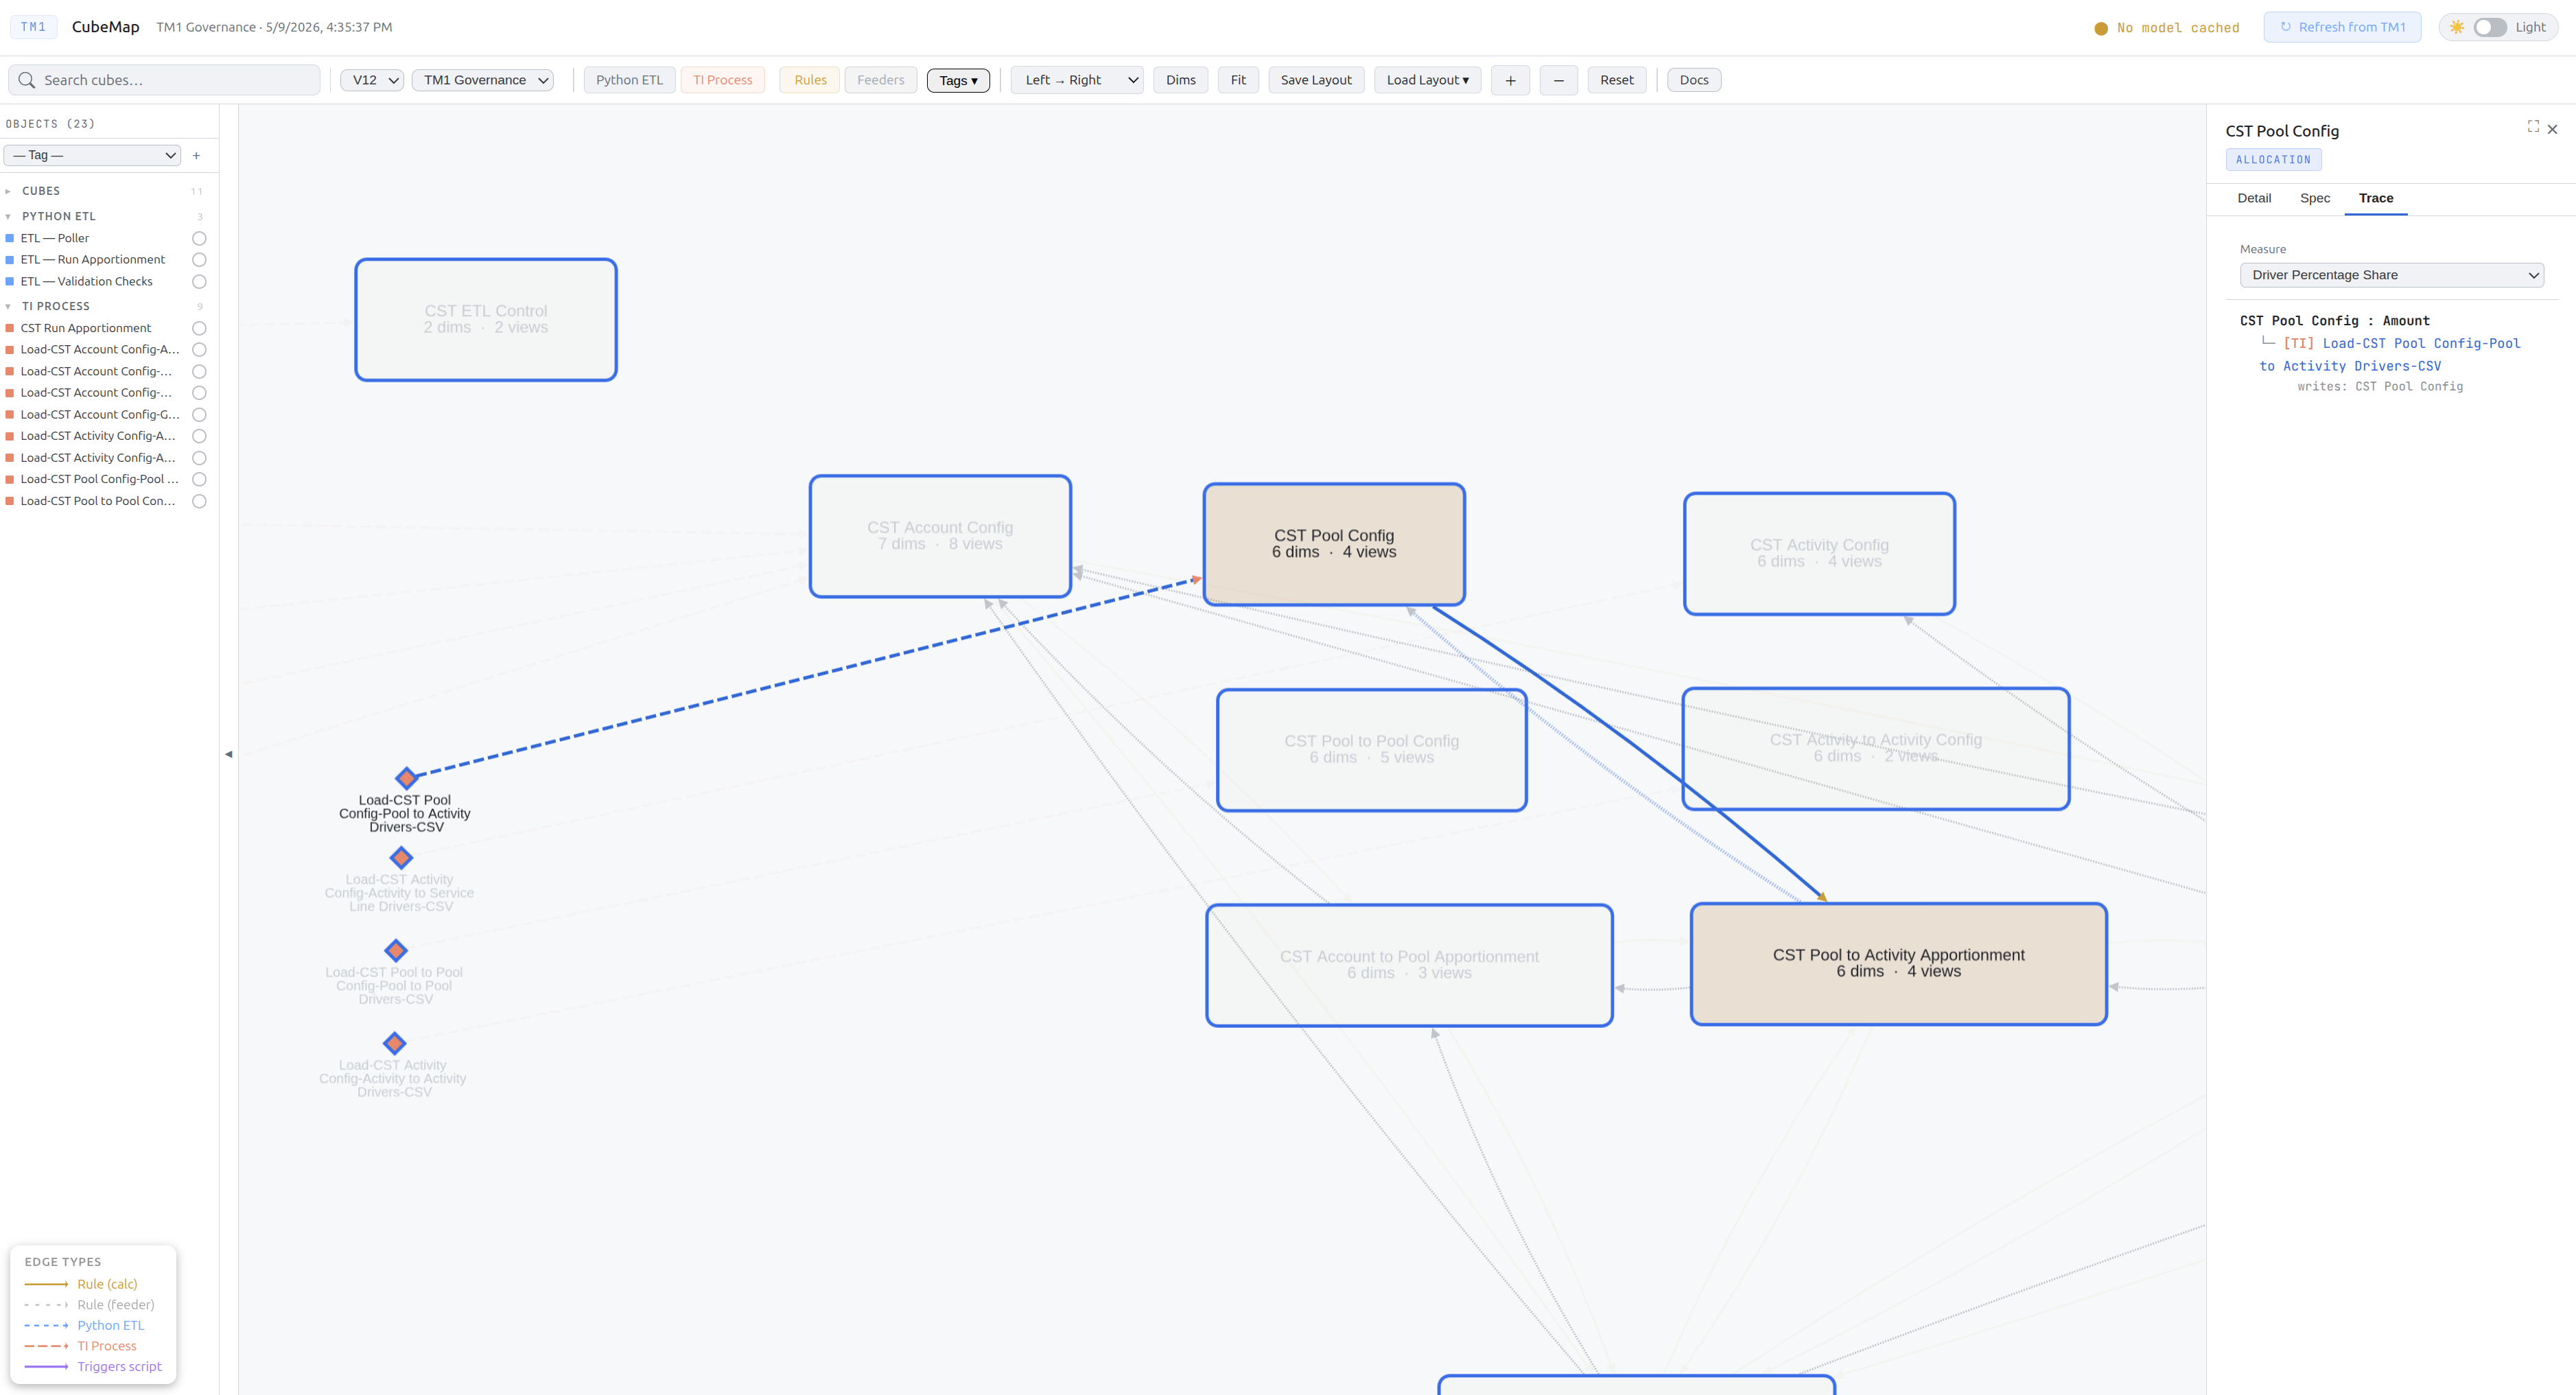
Task: Select the Load-CST Activity Config-Activity to Activity diamond node
Action: [x=395, y=1043]
